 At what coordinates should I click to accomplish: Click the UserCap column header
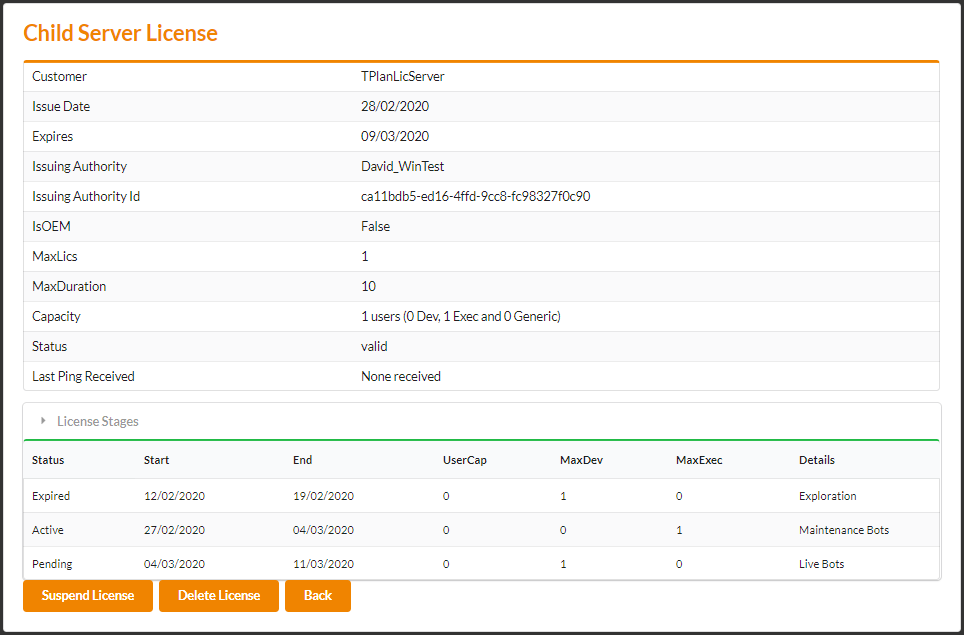pyautogui.click(x=464, y=460)
